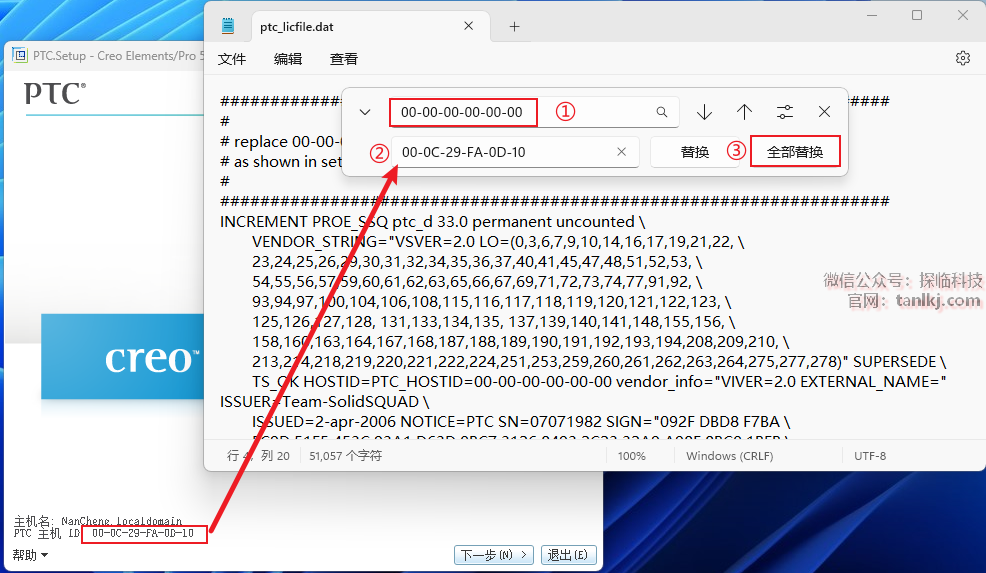Click the PTC logo in Setup window
Image resolution: width=986 pixels, height=573 pixels.
click(x=55, y=93)
